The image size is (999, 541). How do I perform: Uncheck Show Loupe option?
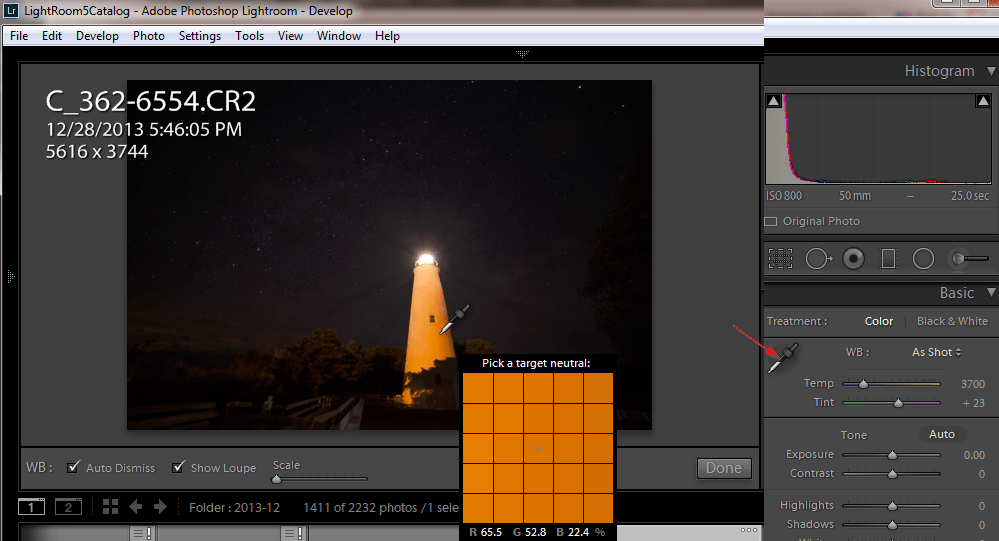pos(178,467)
